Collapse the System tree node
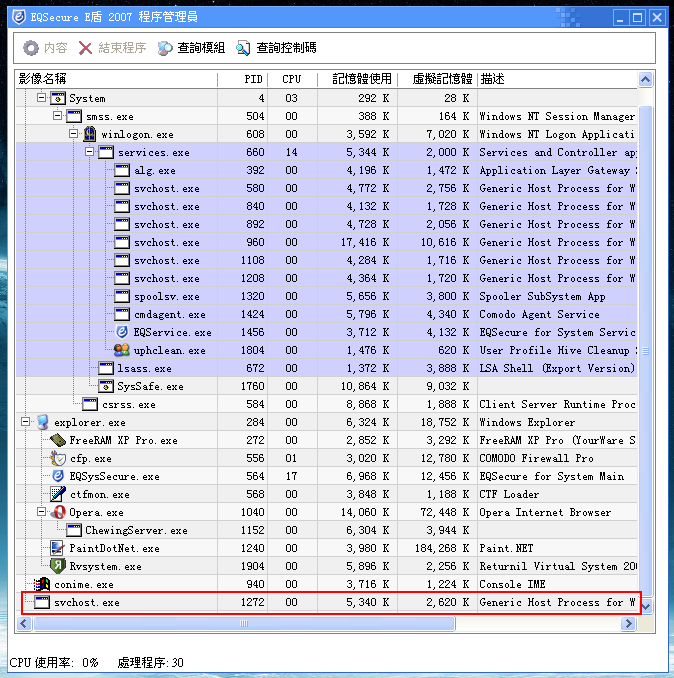674x678 pixels. tap(41, 98)
